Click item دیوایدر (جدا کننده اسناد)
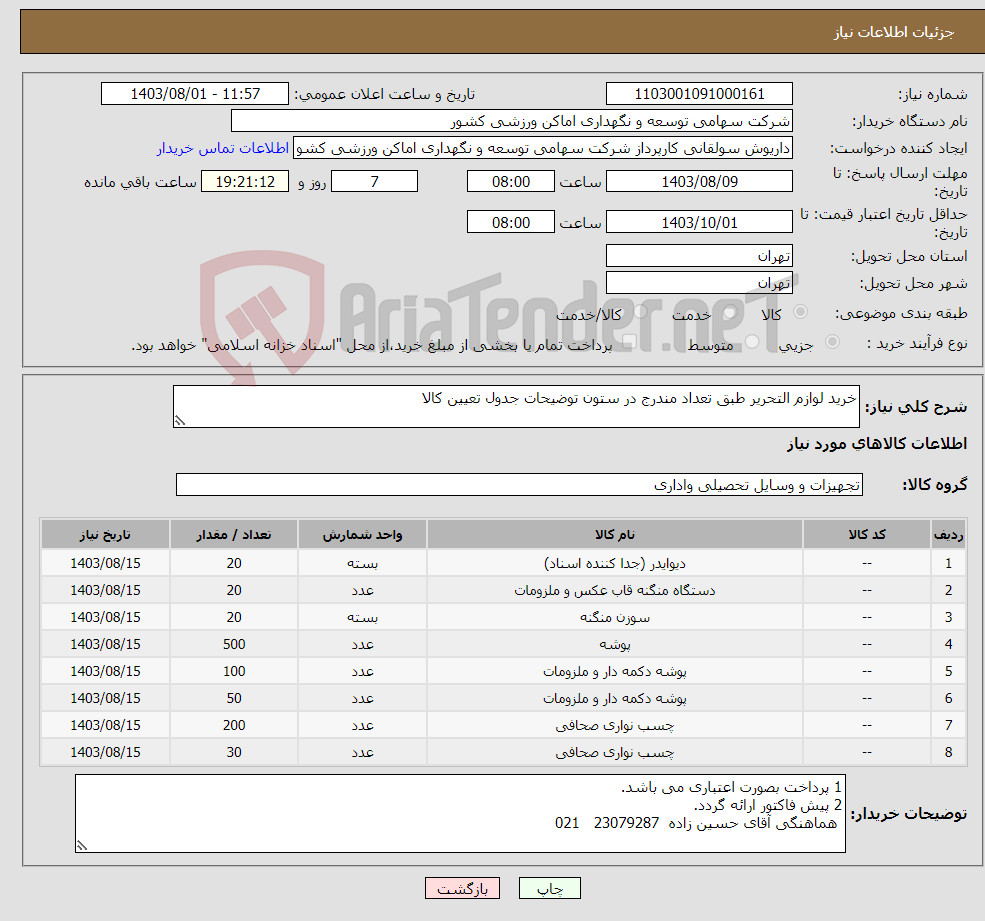The image size is (985, 921). (x=614, y=564)
